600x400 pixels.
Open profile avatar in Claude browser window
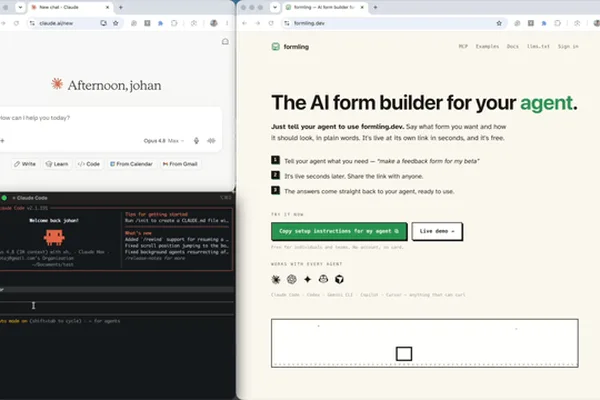(x=214, y=23)
